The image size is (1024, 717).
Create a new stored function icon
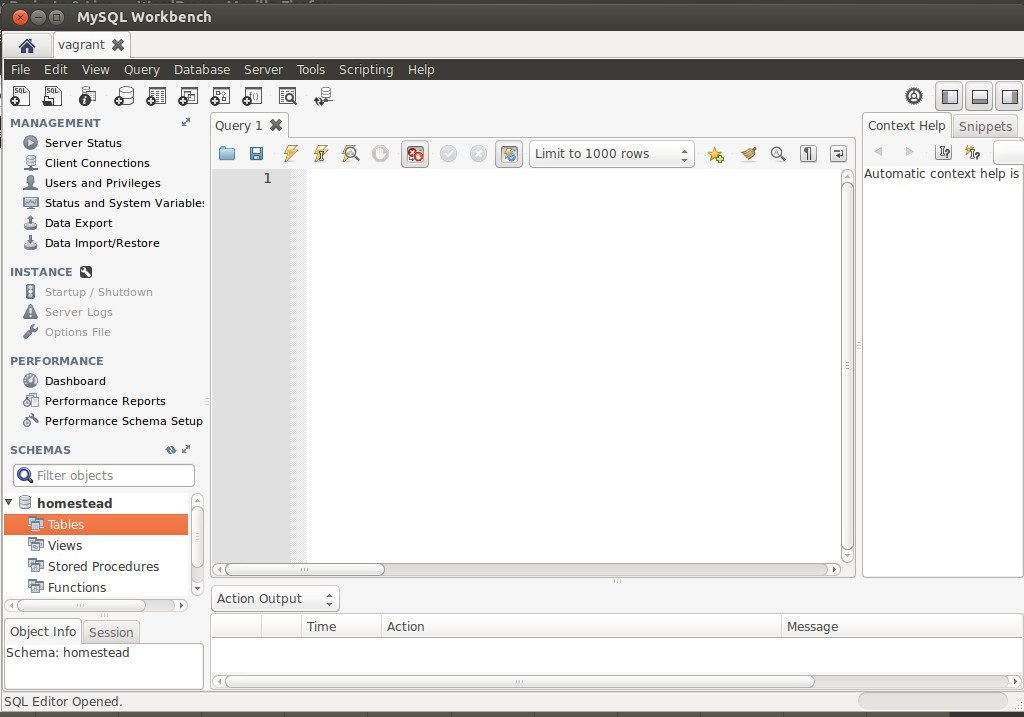pyautogui.click(x=252, y=96)
